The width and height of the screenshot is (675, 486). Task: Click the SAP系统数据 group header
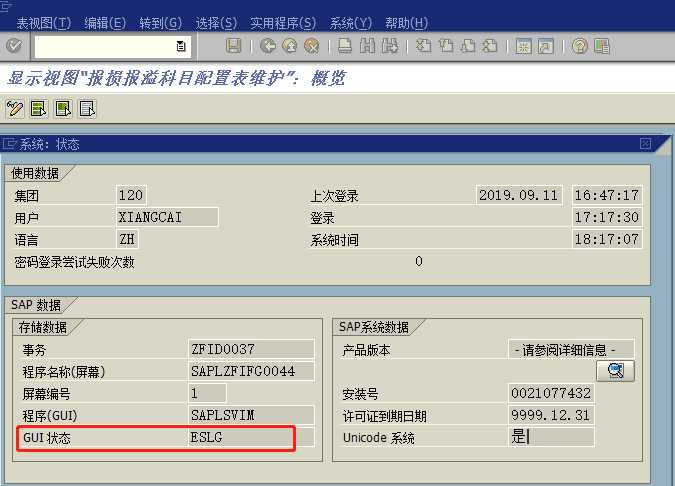(374, 327)
